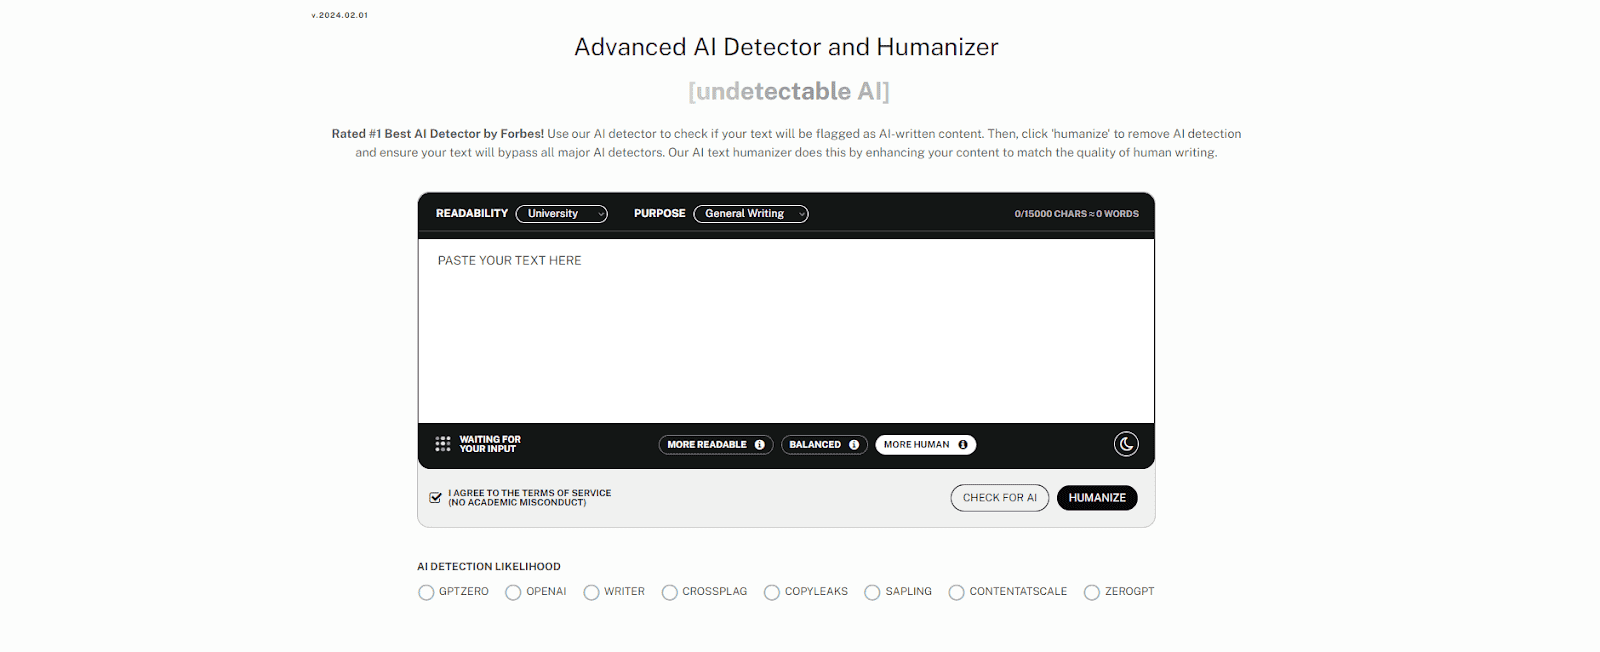
Task: Click the undetectable AI logo text
Action: click(789, 91)
